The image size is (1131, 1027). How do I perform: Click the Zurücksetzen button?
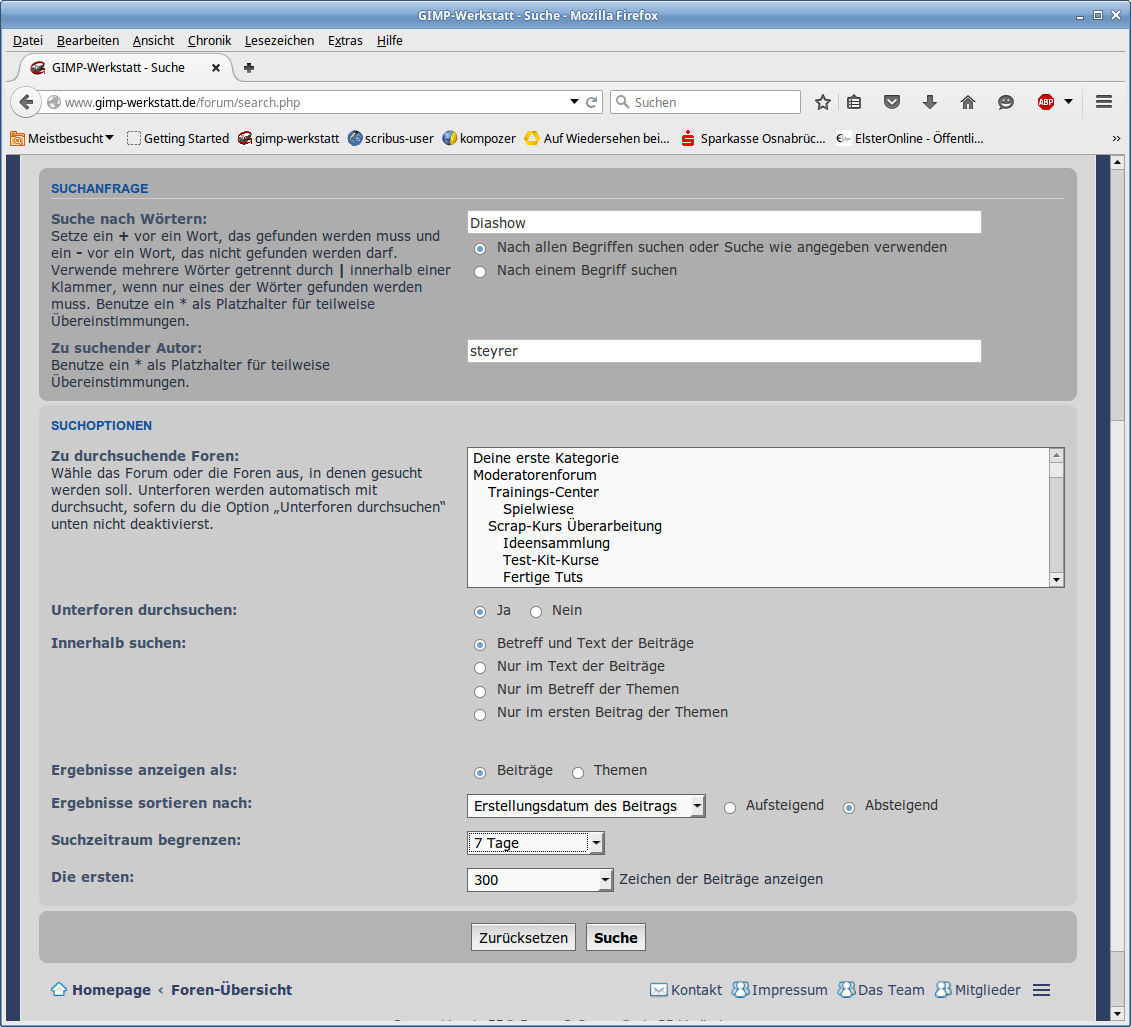523,938
